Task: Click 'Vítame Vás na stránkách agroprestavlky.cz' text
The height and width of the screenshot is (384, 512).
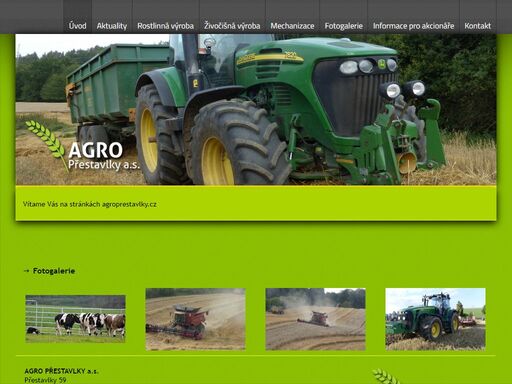Action: pos(90,204)
